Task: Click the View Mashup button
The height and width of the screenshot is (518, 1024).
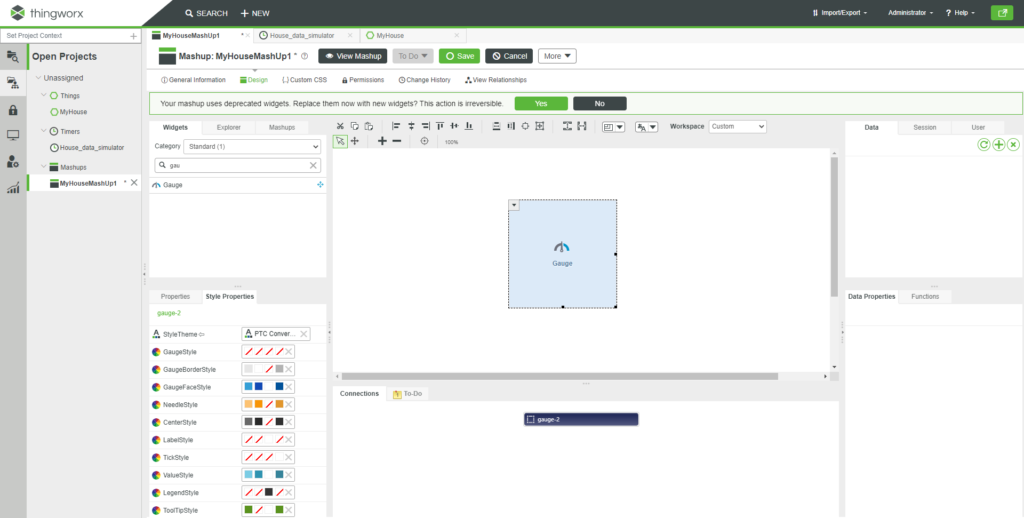Action: coord(353,56)
